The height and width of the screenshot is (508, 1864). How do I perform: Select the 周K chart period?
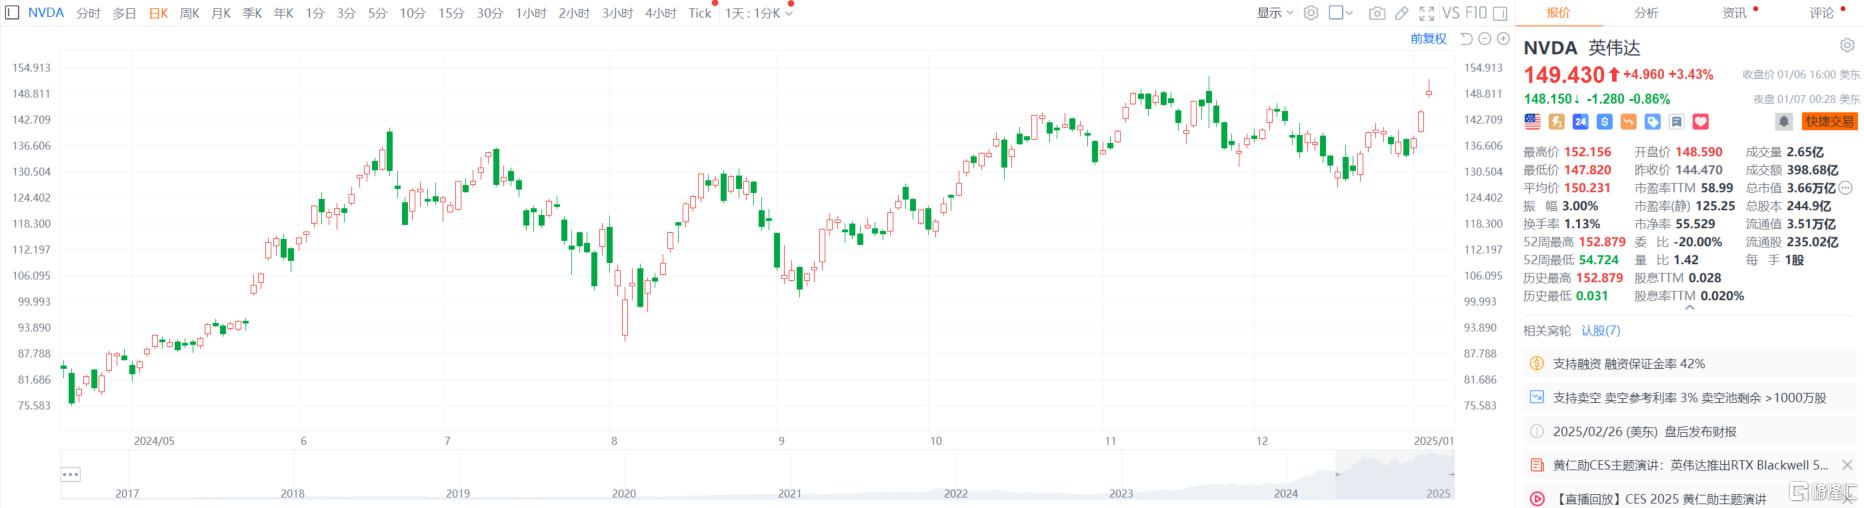189,13
